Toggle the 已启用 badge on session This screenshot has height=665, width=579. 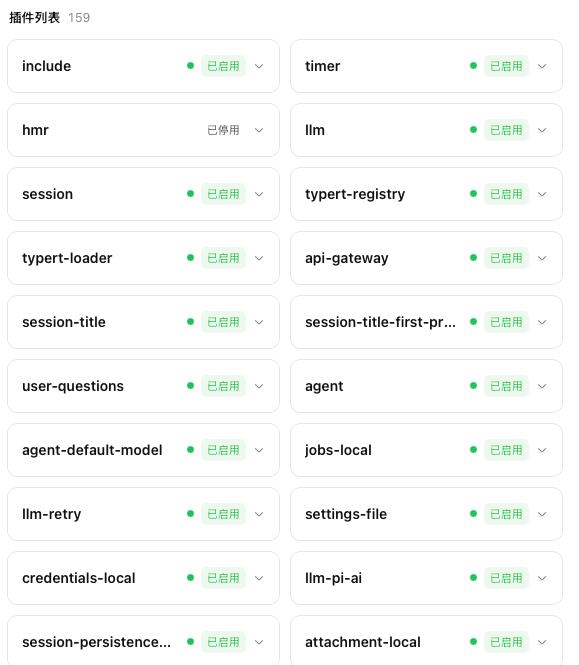click(223, 194)
